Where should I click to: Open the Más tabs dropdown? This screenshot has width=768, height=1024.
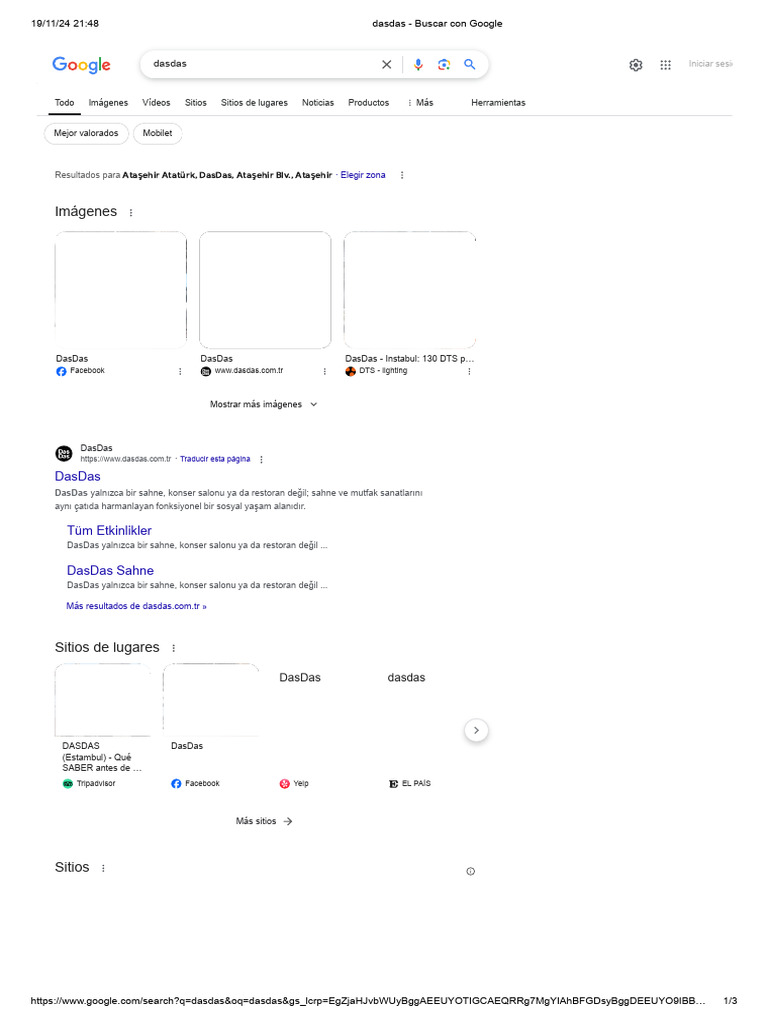(x=421, y=103)
